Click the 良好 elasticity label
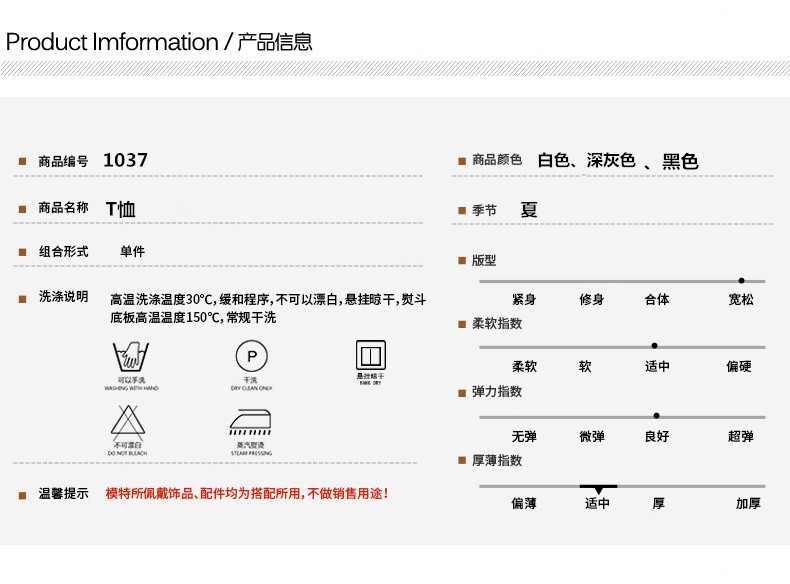Image resolution: width=790 pixels, height=584 pixels. pos(657,436)
